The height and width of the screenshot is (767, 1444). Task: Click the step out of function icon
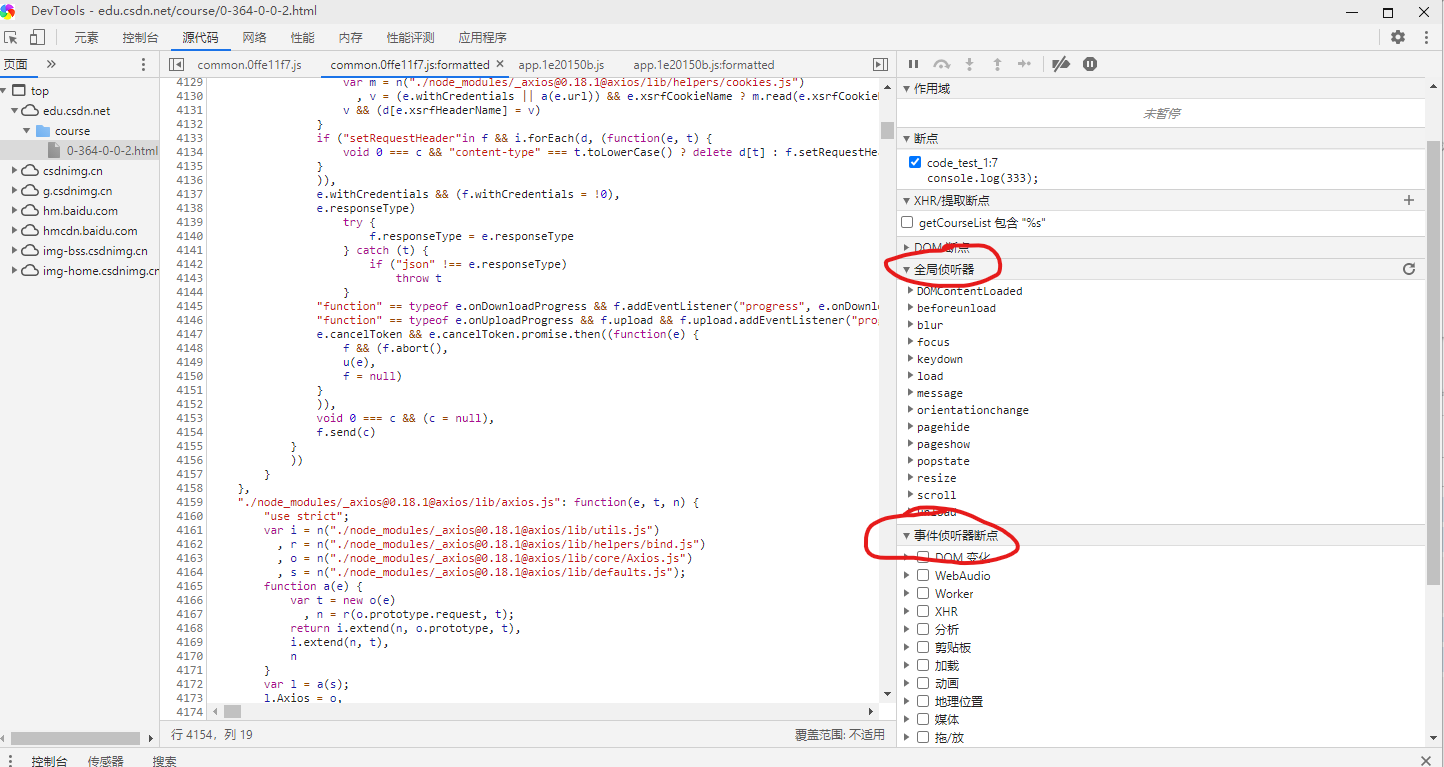click(997, 64)
